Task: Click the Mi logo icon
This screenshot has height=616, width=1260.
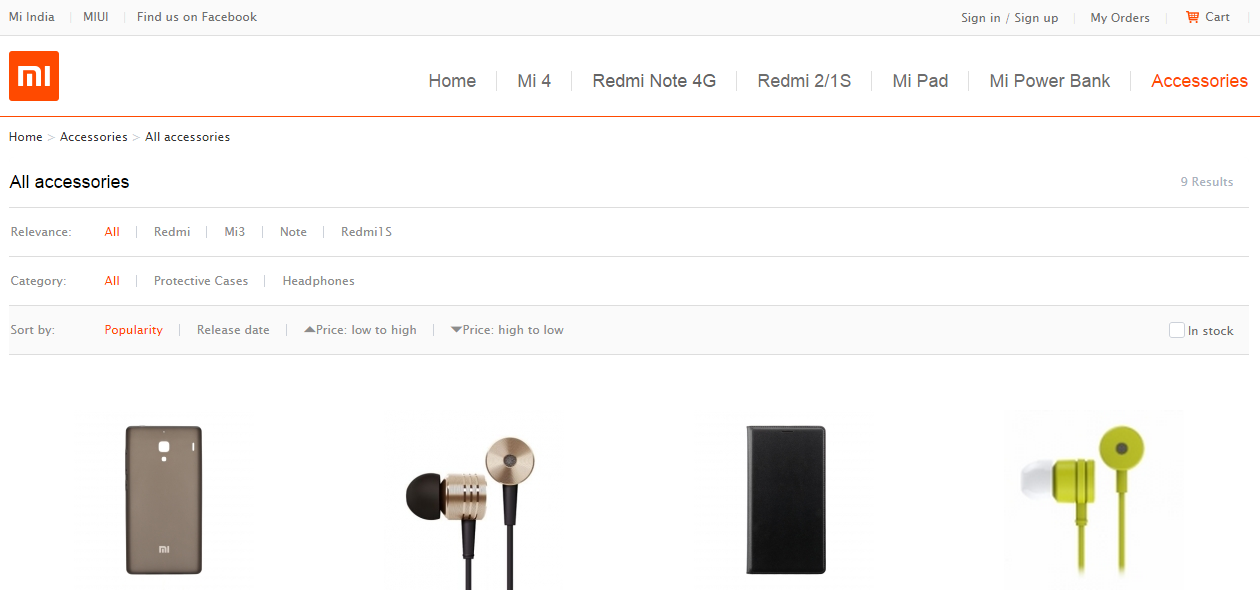Action: [x=34, y=76]
